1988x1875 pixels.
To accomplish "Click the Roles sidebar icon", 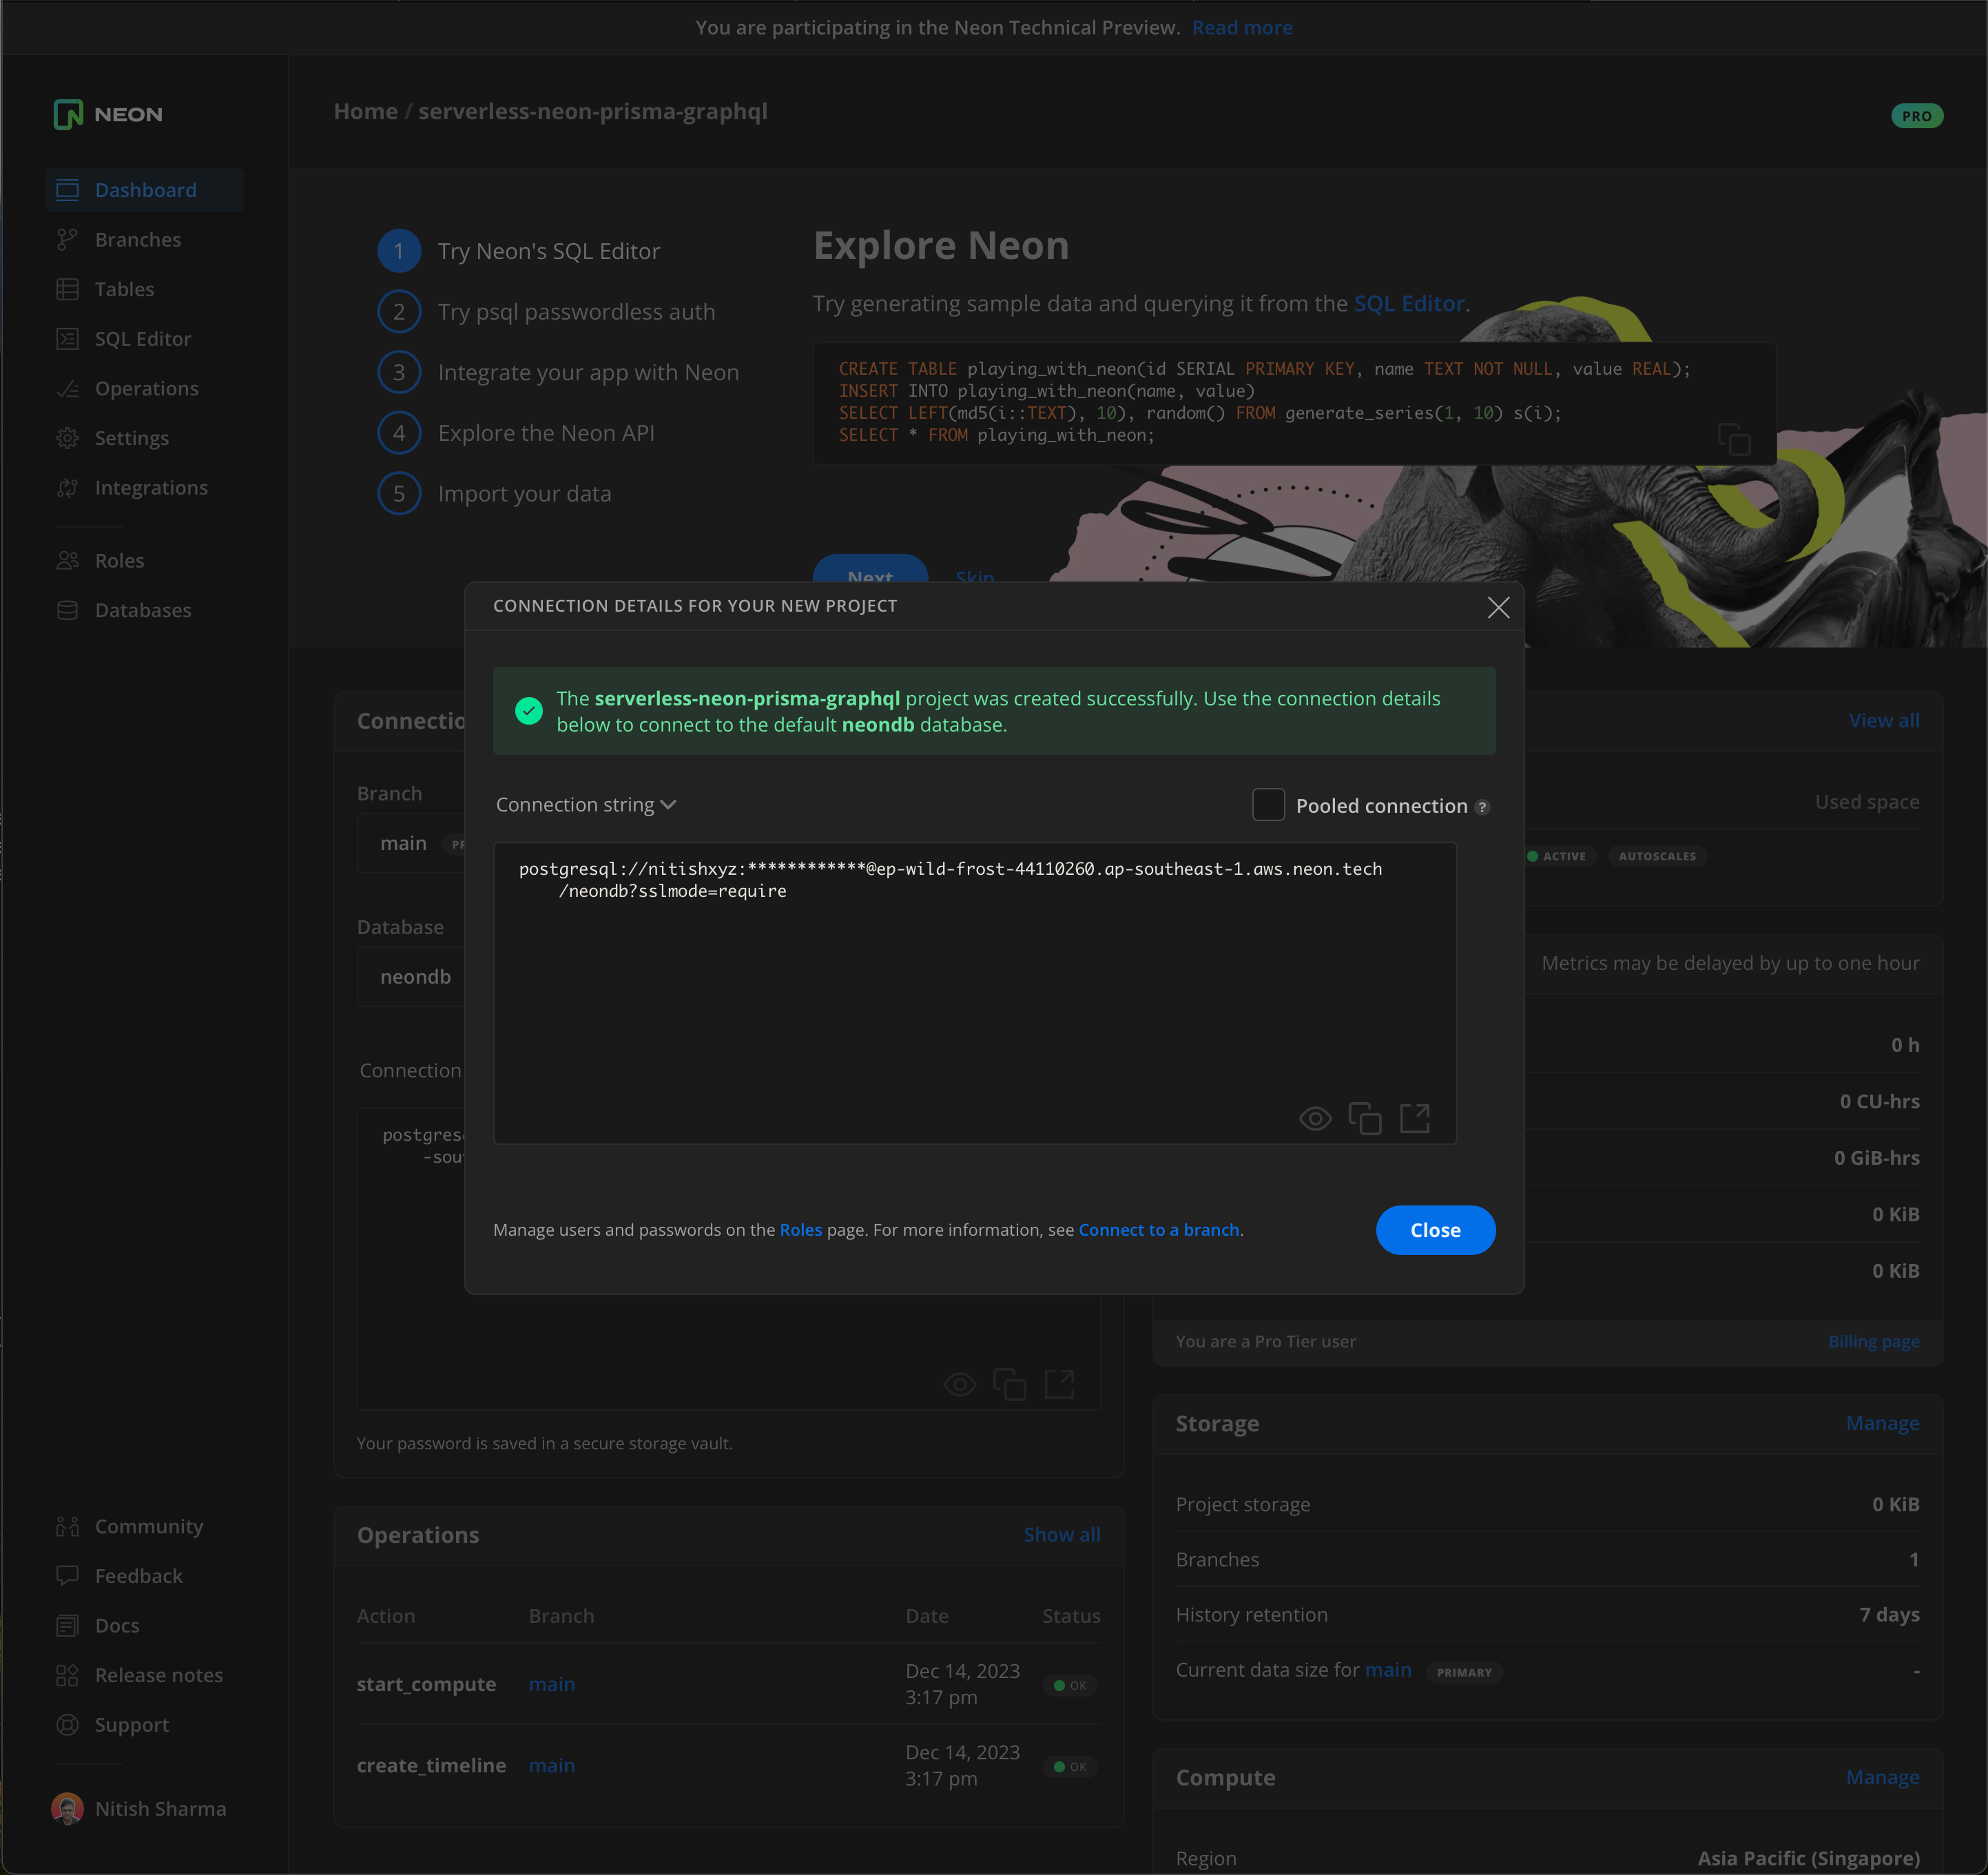I will pyautogui.click(x=67, y=561).
